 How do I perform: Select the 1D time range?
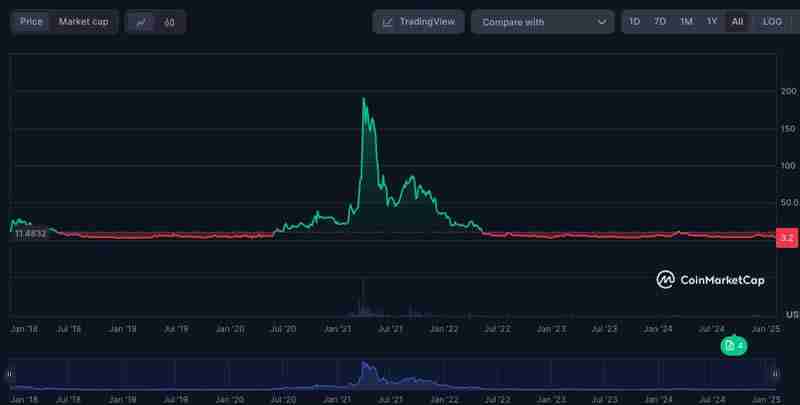coord(634,21)
